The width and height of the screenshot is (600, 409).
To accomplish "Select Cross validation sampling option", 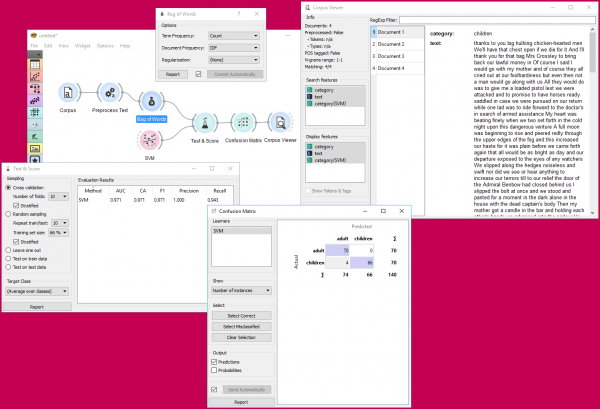I will click(8, 187).
